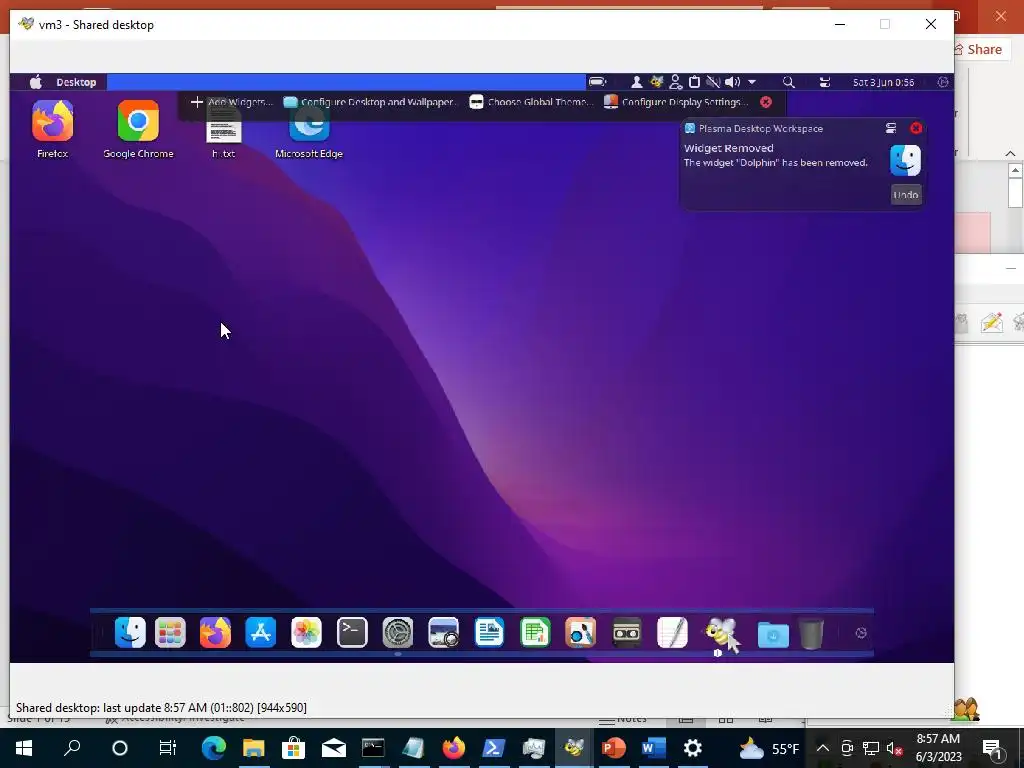Click Share button in PowerPoint window
The height and width of the screenshot is (768, 1024).
(978, 50)
